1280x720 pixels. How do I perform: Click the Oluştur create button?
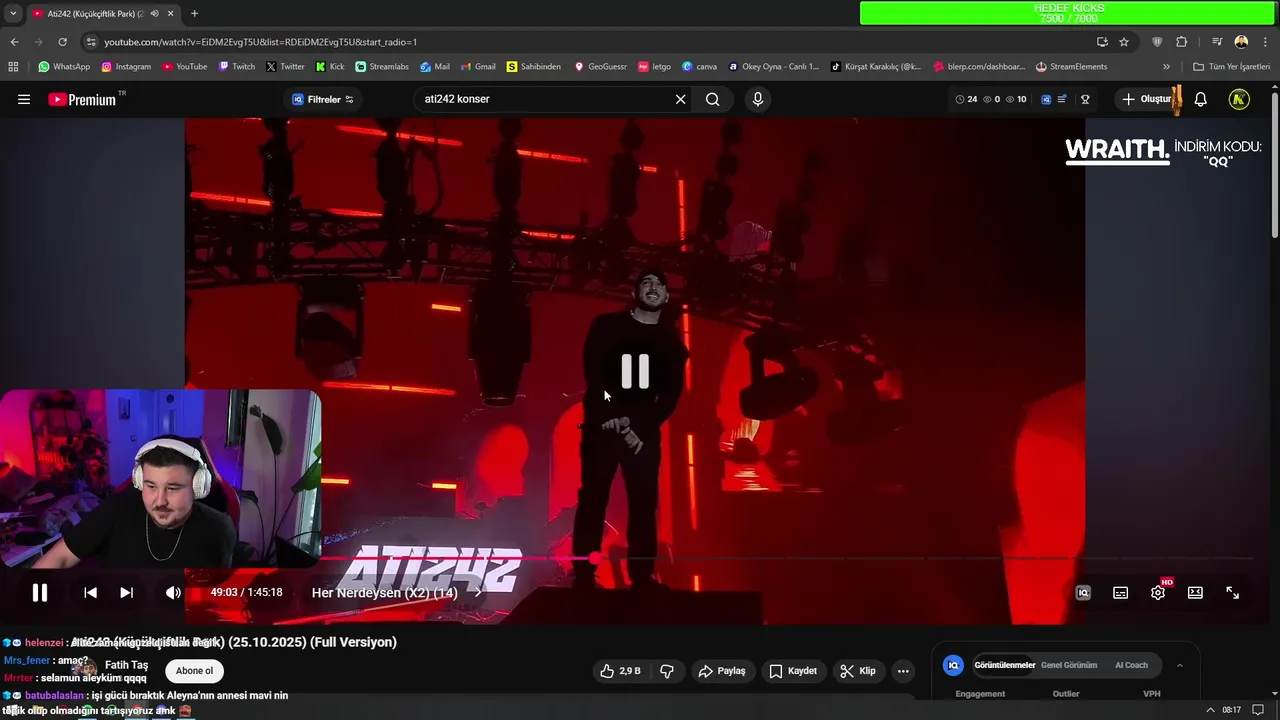point(1147,99)
